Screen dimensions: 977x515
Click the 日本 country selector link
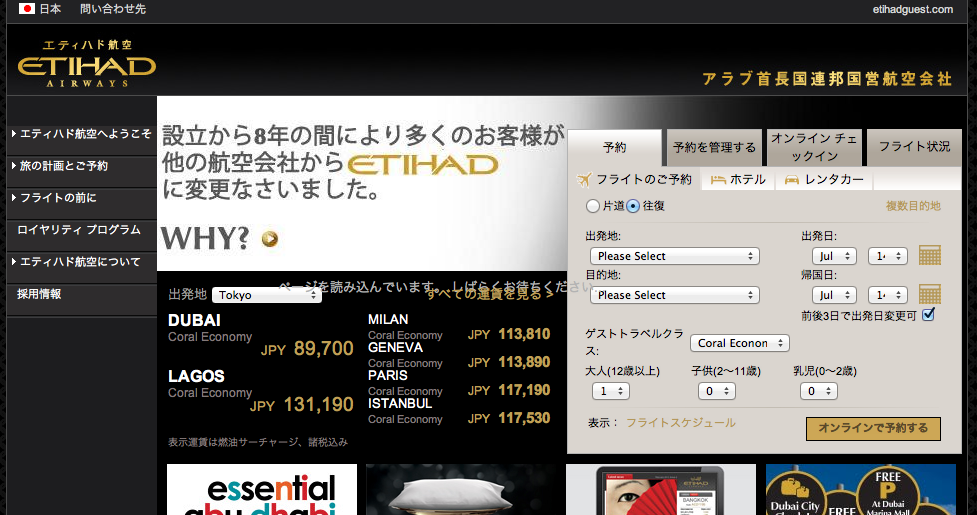click(x=50, y=9)
